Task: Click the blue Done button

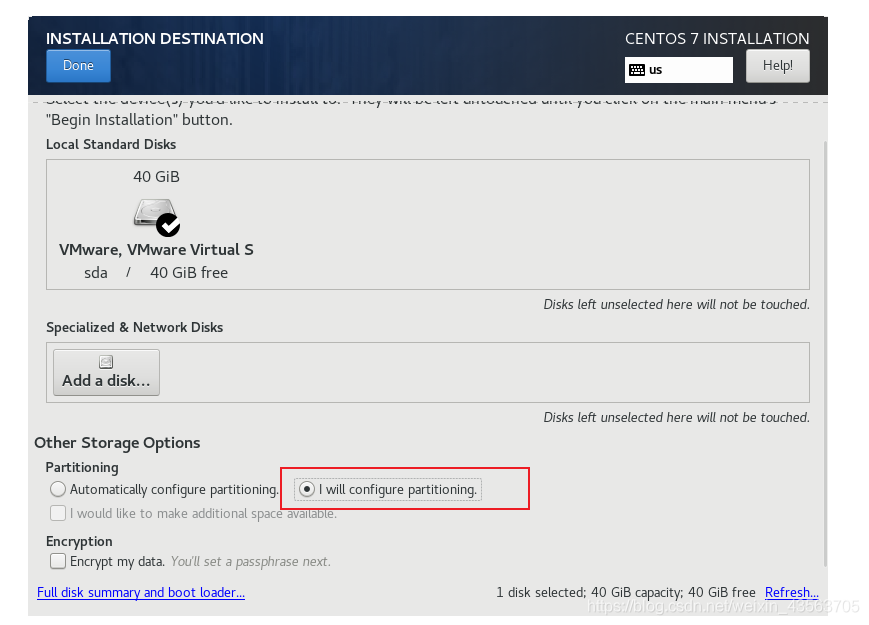Action: [x=78, y=66]
